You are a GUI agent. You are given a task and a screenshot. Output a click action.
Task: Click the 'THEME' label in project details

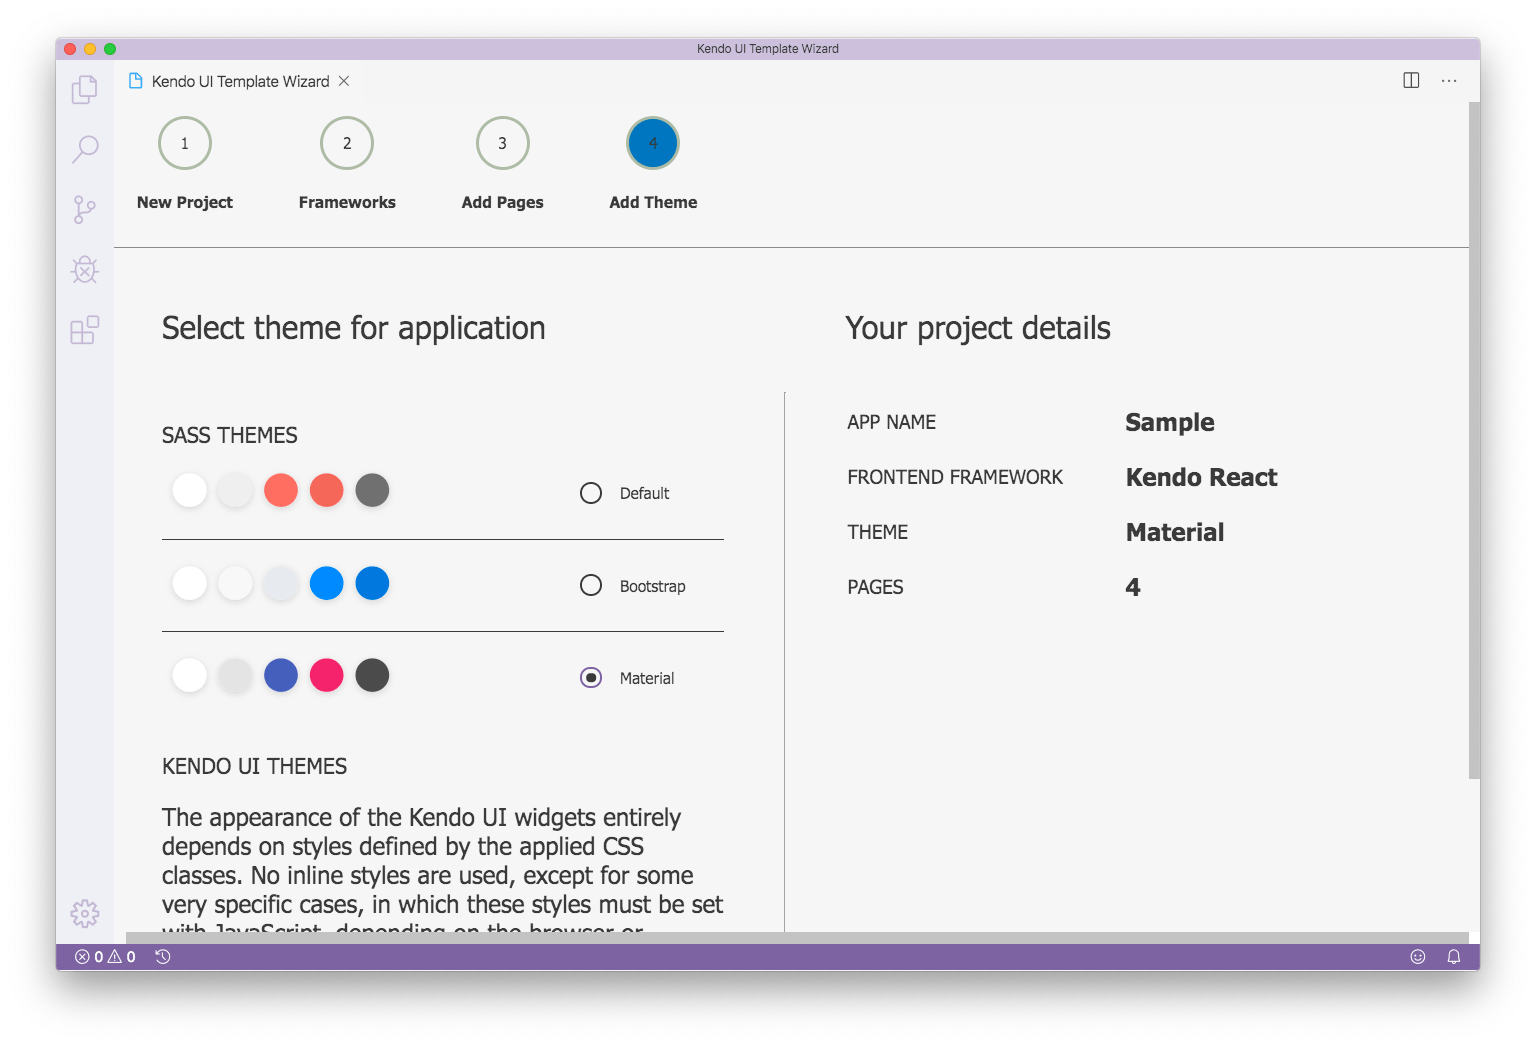point(878,532)
